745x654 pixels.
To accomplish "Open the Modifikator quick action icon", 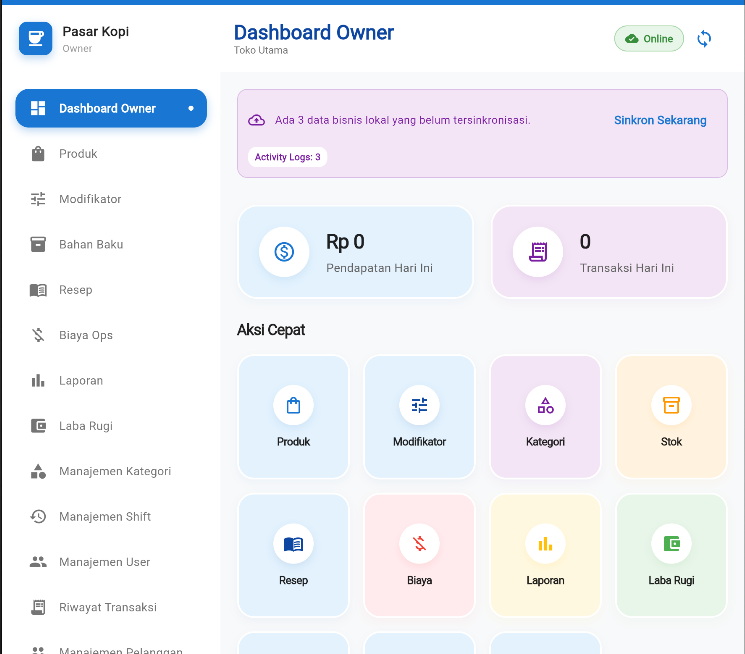I will click(420, 405).
